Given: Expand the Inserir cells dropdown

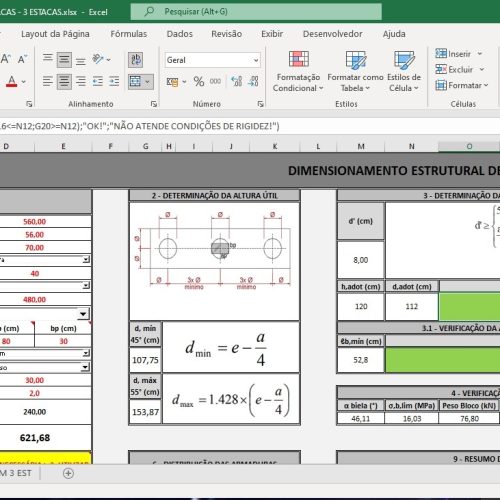Looking at the screenshot, I should click(x=480, y=53).
